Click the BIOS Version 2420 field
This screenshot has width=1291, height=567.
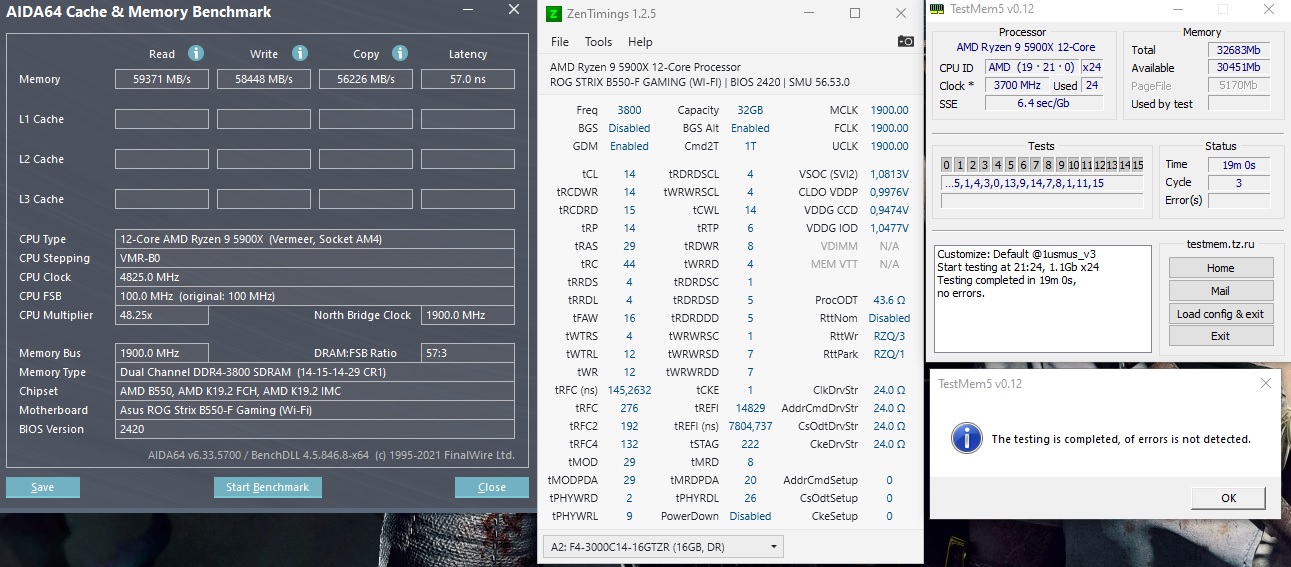pos(315,429)
